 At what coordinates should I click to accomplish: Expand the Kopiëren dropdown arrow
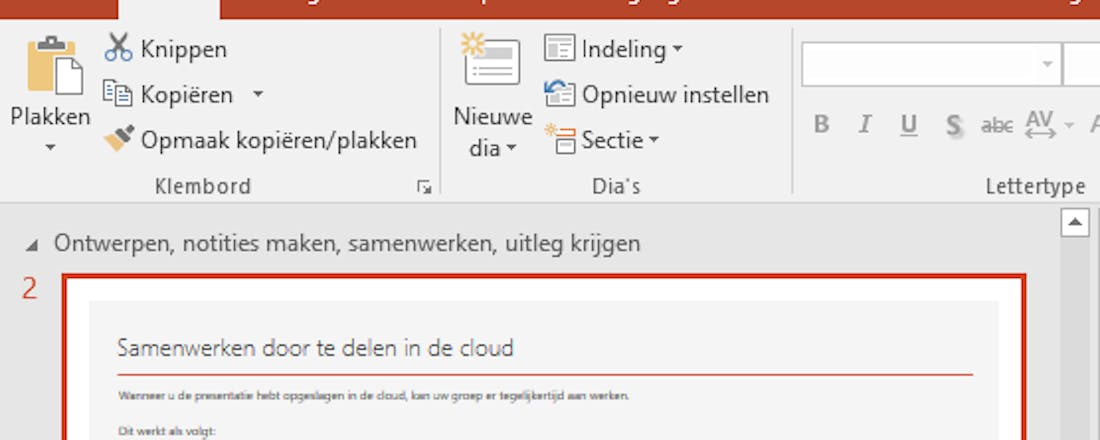pyautogui.click(x=257, y=95)
